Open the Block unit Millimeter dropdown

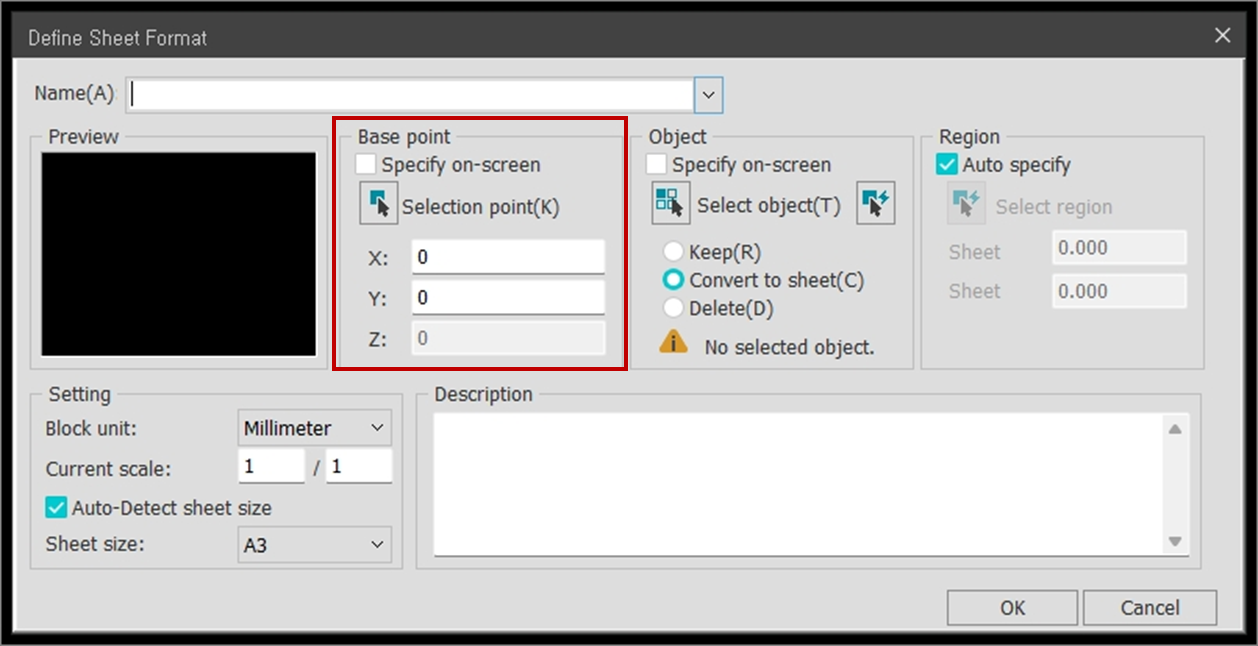pos(315,428)
